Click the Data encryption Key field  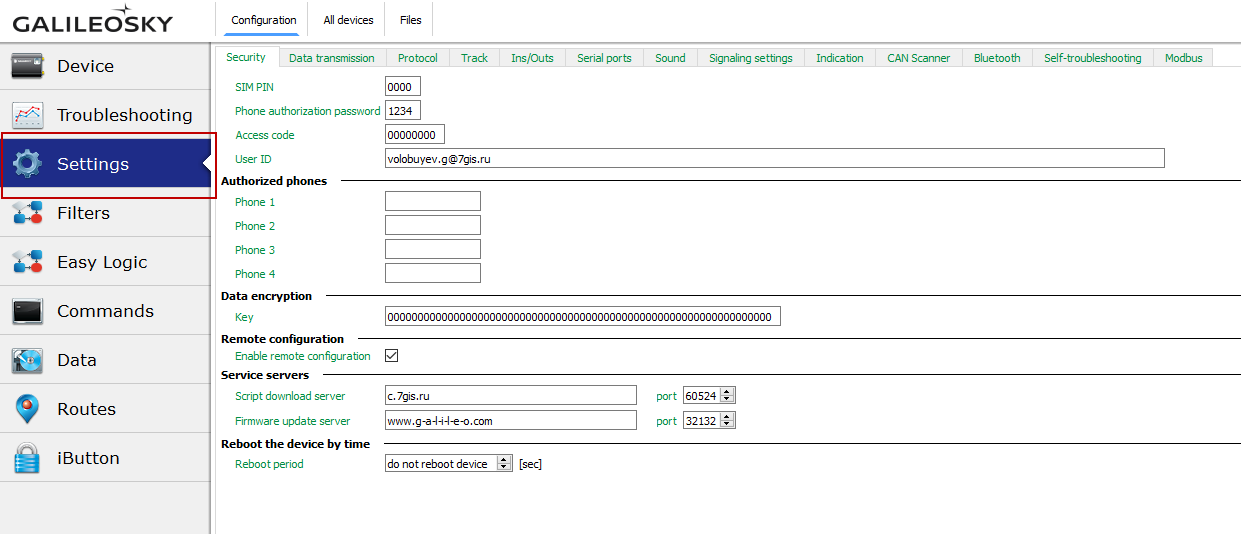coord(582,317)
